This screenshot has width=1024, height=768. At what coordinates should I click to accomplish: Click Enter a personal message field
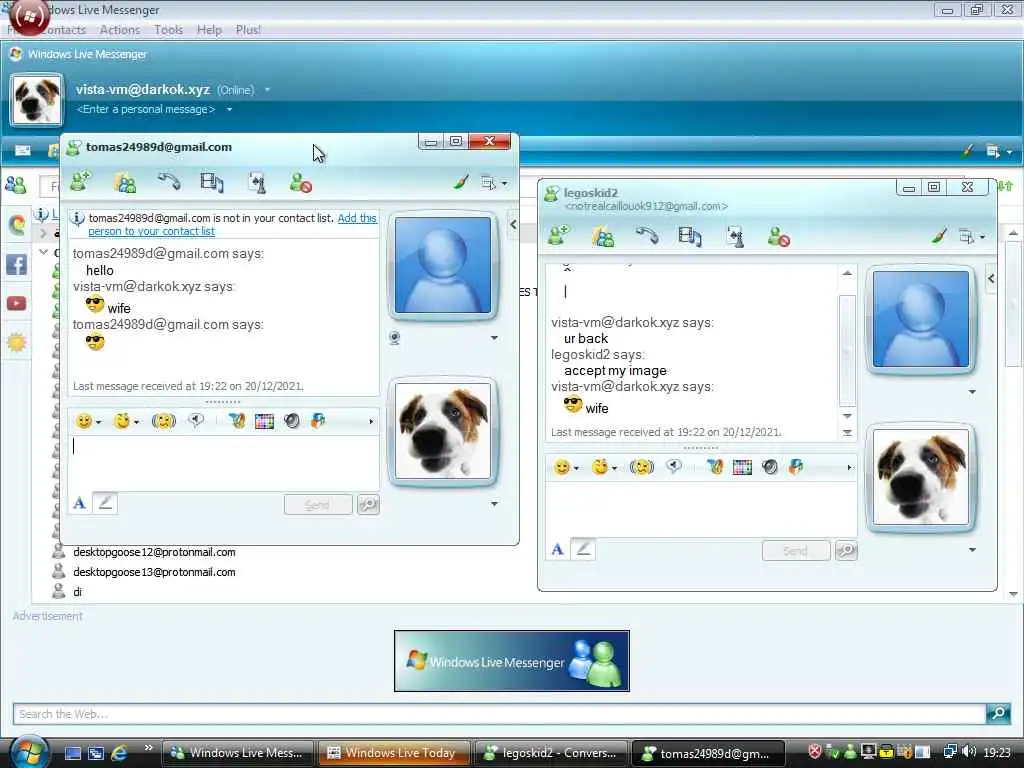[x=146, y=109]
